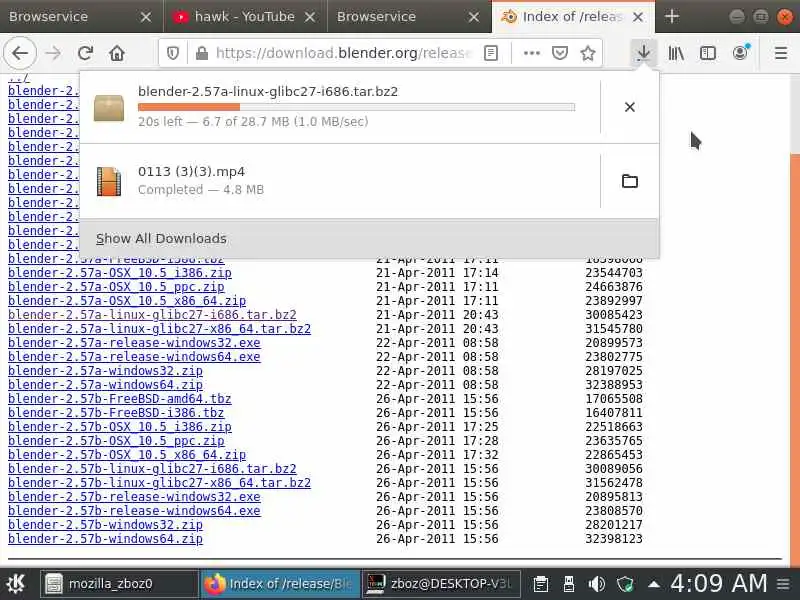
Task: Download blender-2.57a-release-windows32.exe
Action: click(x=134, y=343)
